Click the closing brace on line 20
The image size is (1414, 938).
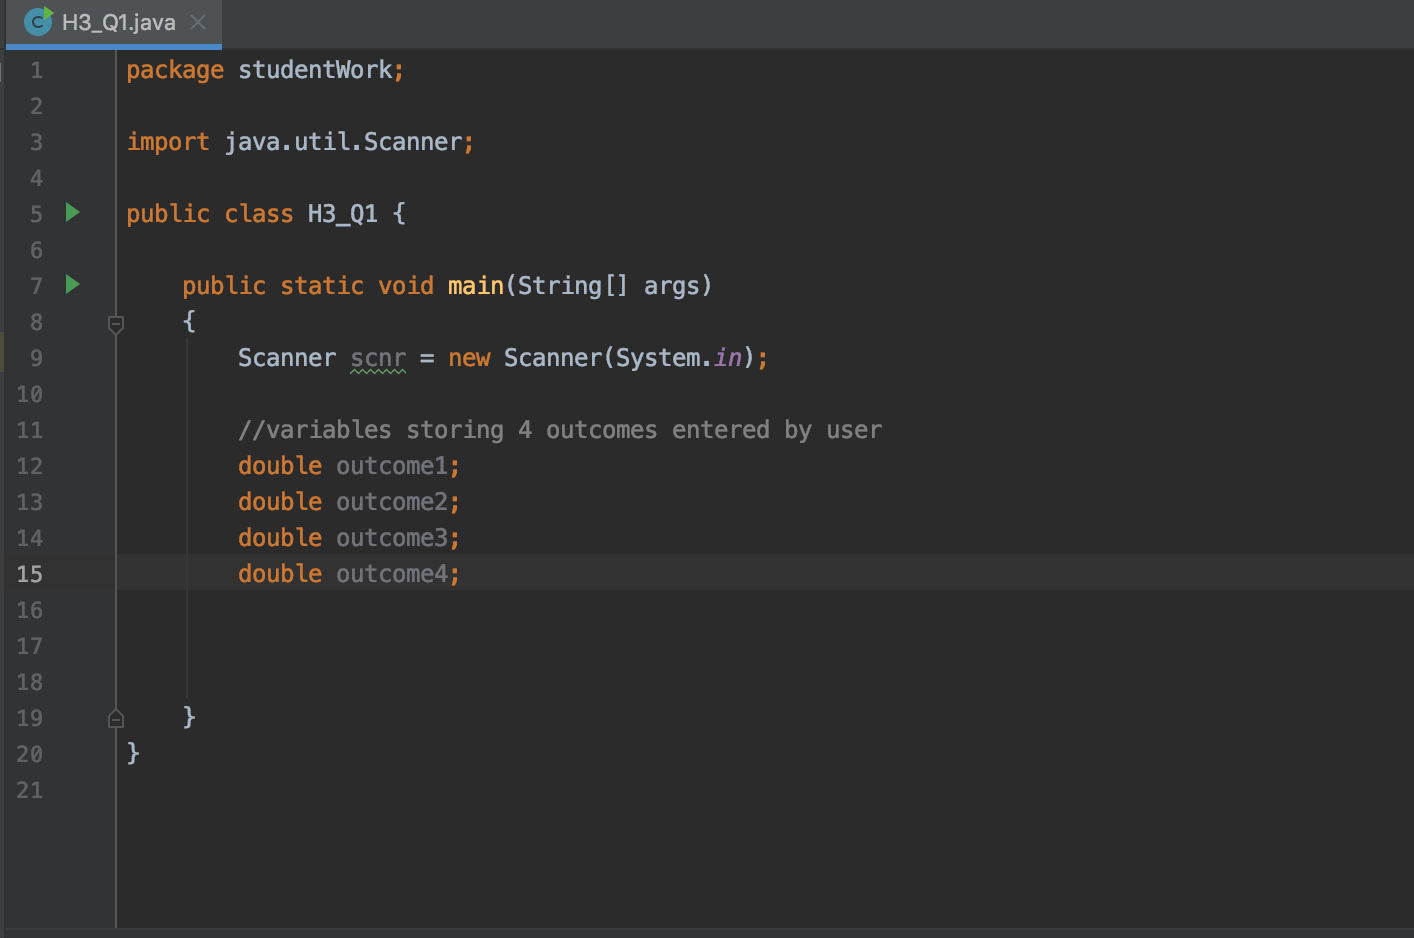point(133,753)
